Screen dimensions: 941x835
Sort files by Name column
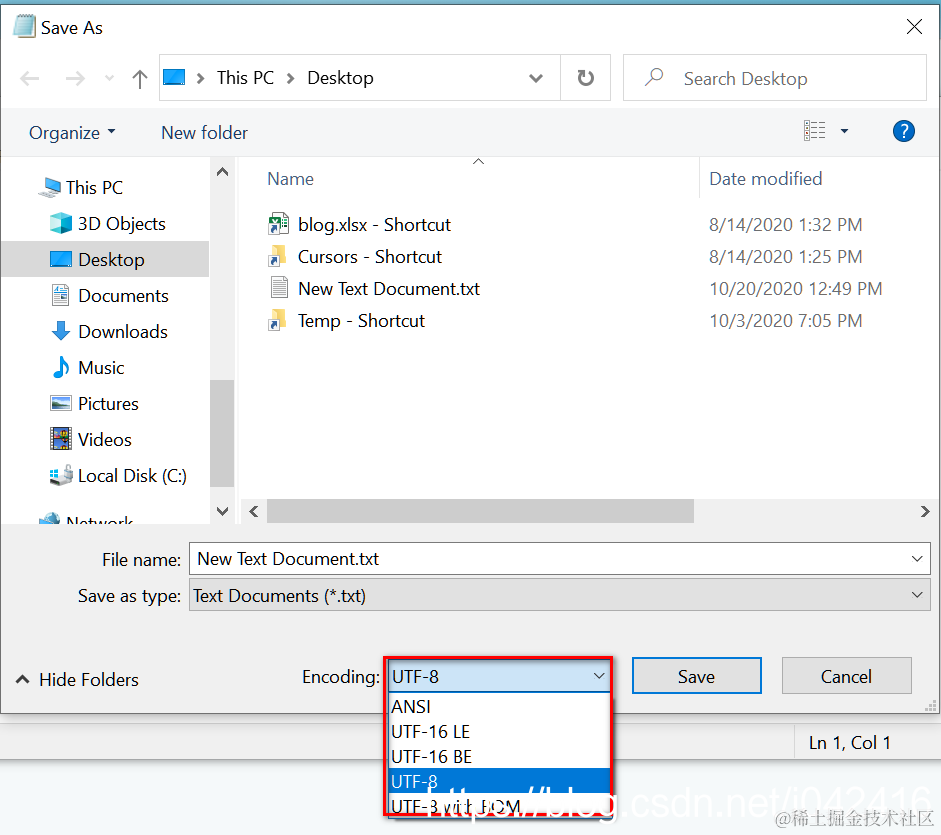[x=290, y=179]
